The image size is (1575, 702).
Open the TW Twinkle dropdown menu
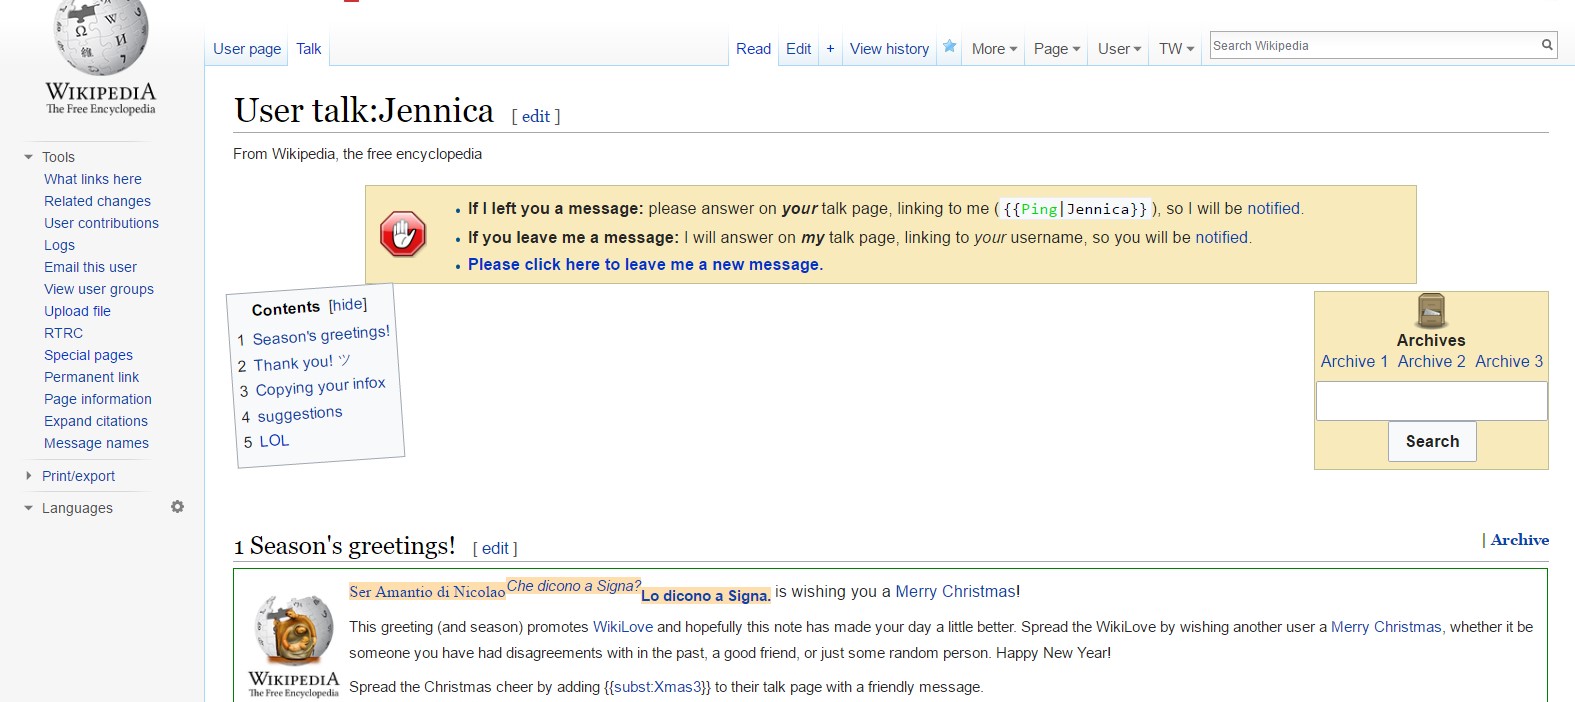[1176, 48]
